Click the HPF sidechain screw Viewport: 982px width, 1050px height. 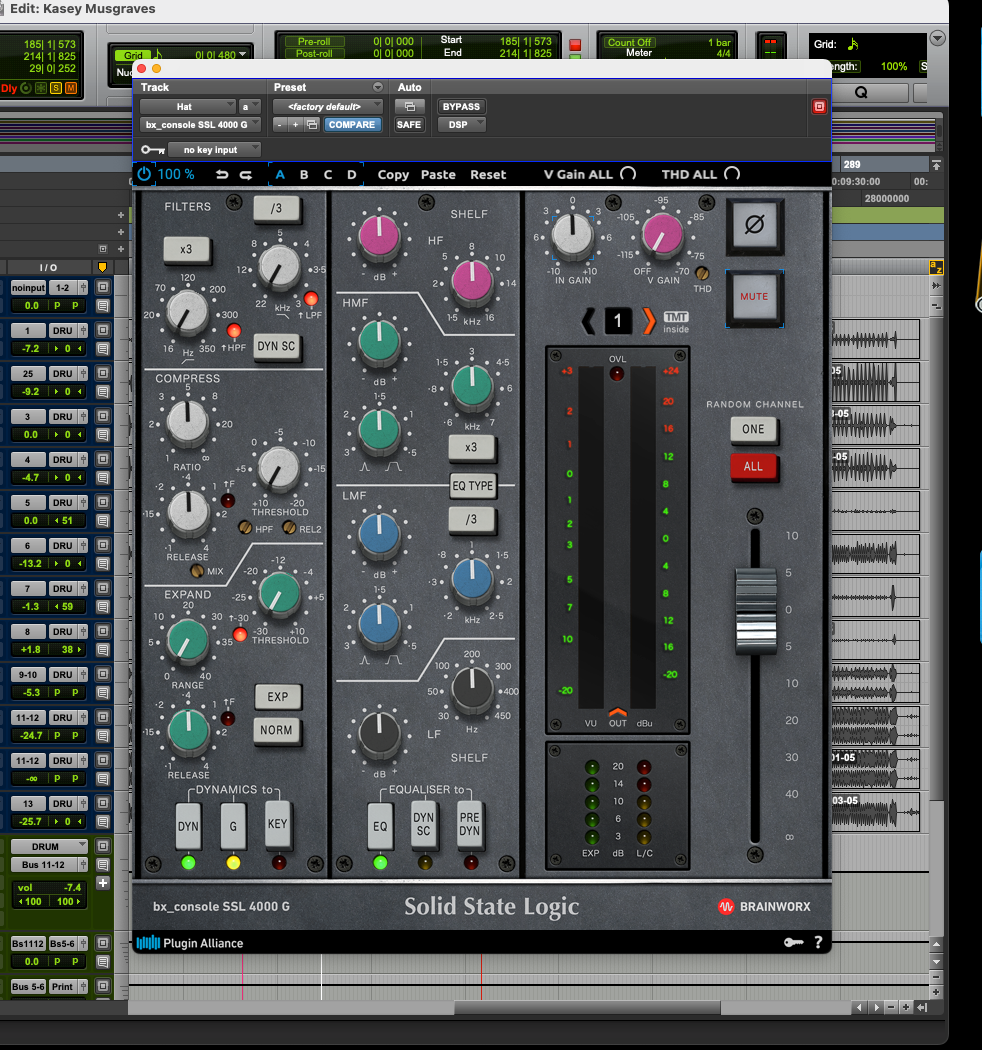coord(245,528)
